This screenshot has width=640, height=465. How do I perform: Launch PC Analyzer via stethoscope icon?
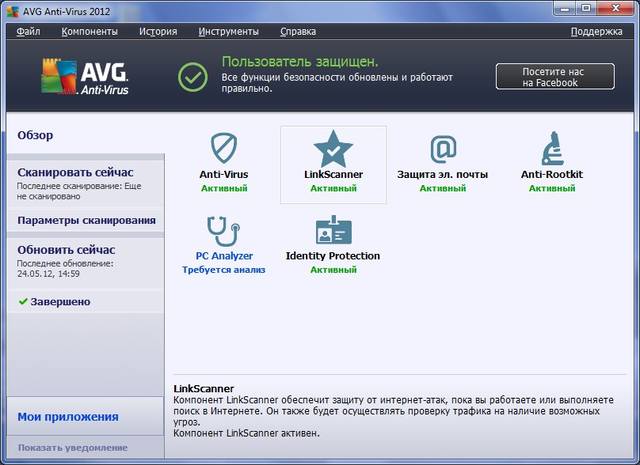pos(223,231)
